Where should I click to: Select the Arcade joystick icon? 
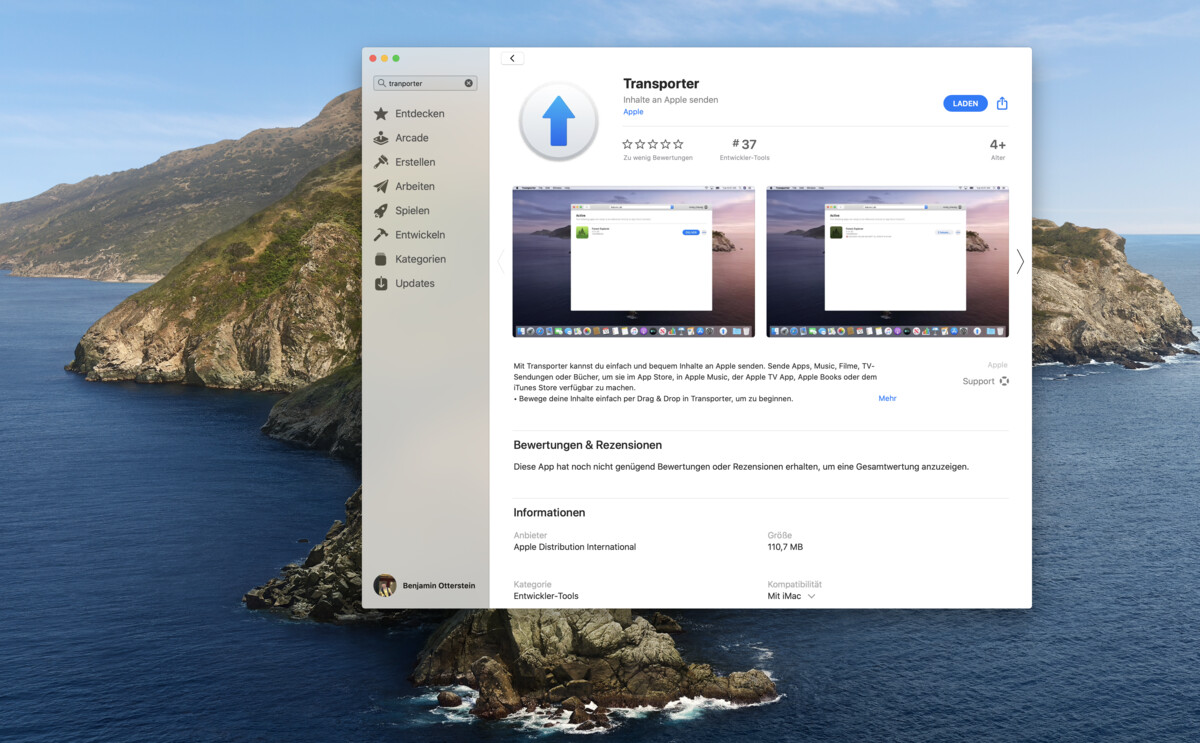point(383,137)
